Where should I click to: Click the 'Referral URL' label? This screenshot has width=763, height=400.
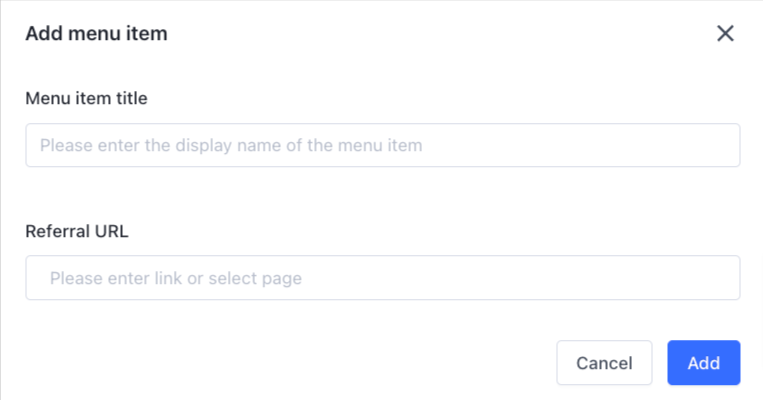pos(77,231)
